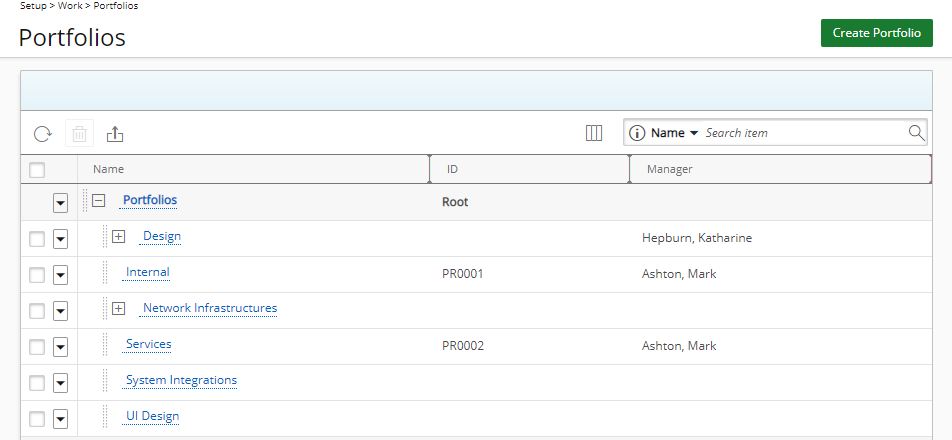Click the drag handle of Internal row
Viewport: 952px width, 440px height.
coord(105,272)
